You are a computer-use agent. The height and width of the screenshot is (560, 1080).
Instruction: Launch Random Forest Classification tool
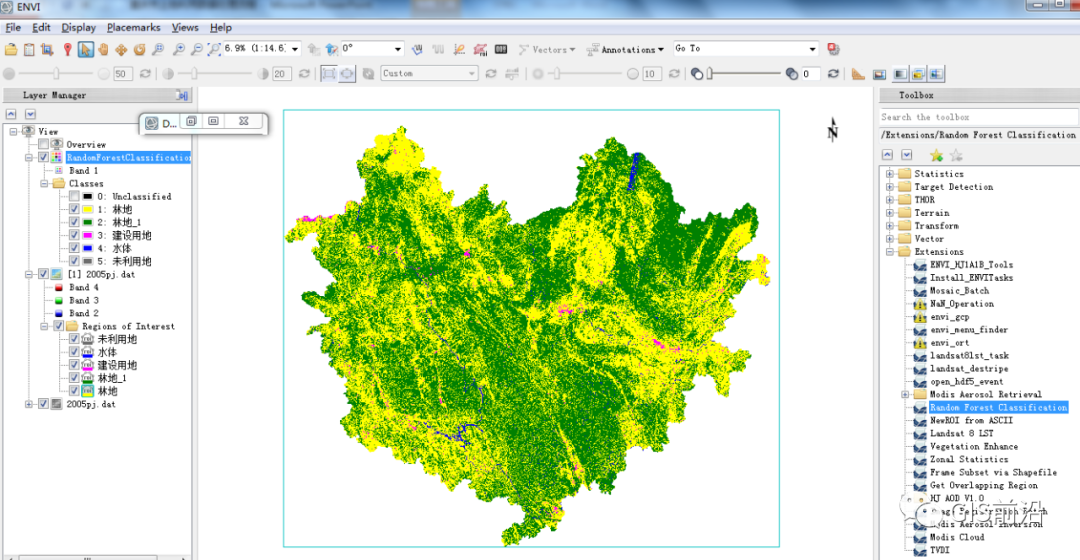[998, 407]
